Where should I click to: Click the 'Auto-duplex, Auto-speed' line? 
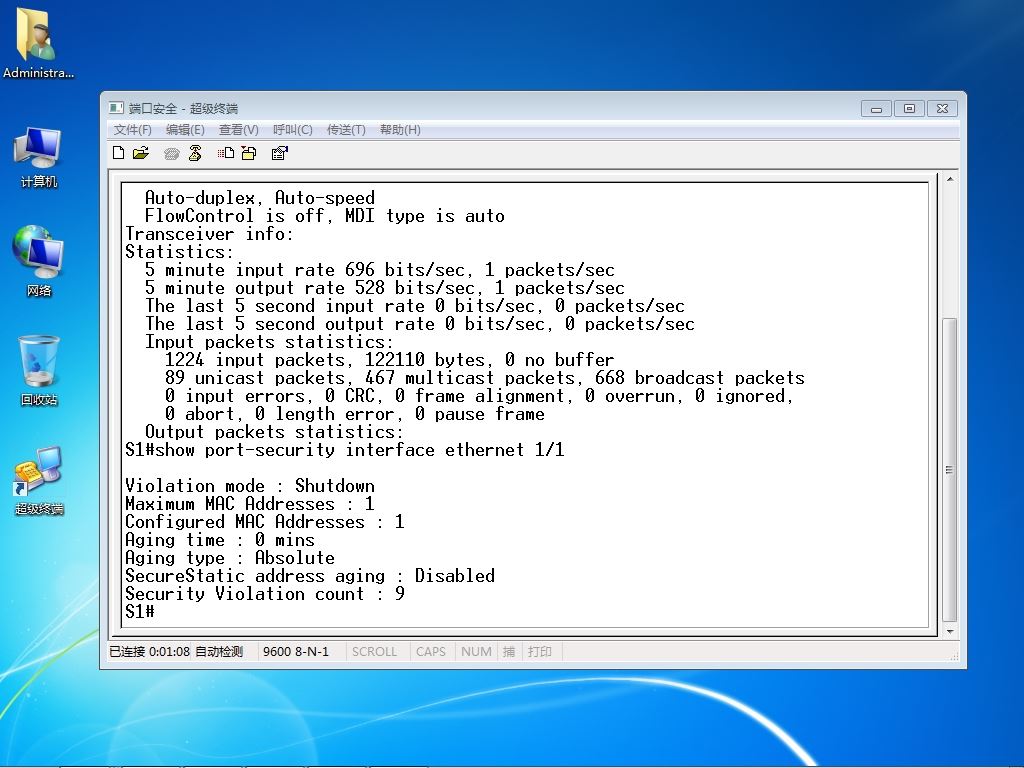[x=260, y=198]
